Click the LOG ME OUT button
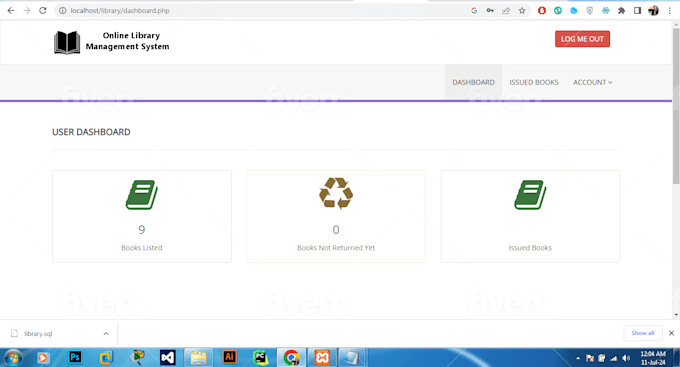Screen dimensions: 680x367 [x=582, y=39]
